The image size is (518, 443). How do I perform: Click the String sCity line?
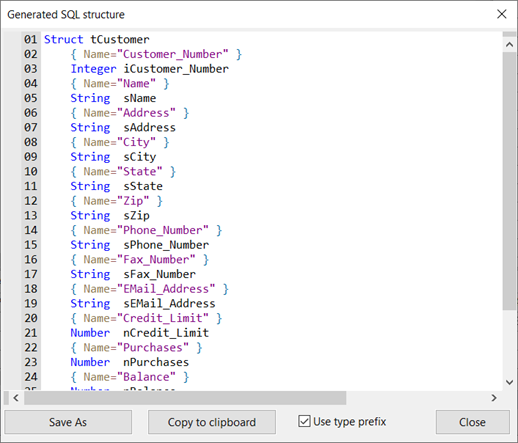point(113,157)
